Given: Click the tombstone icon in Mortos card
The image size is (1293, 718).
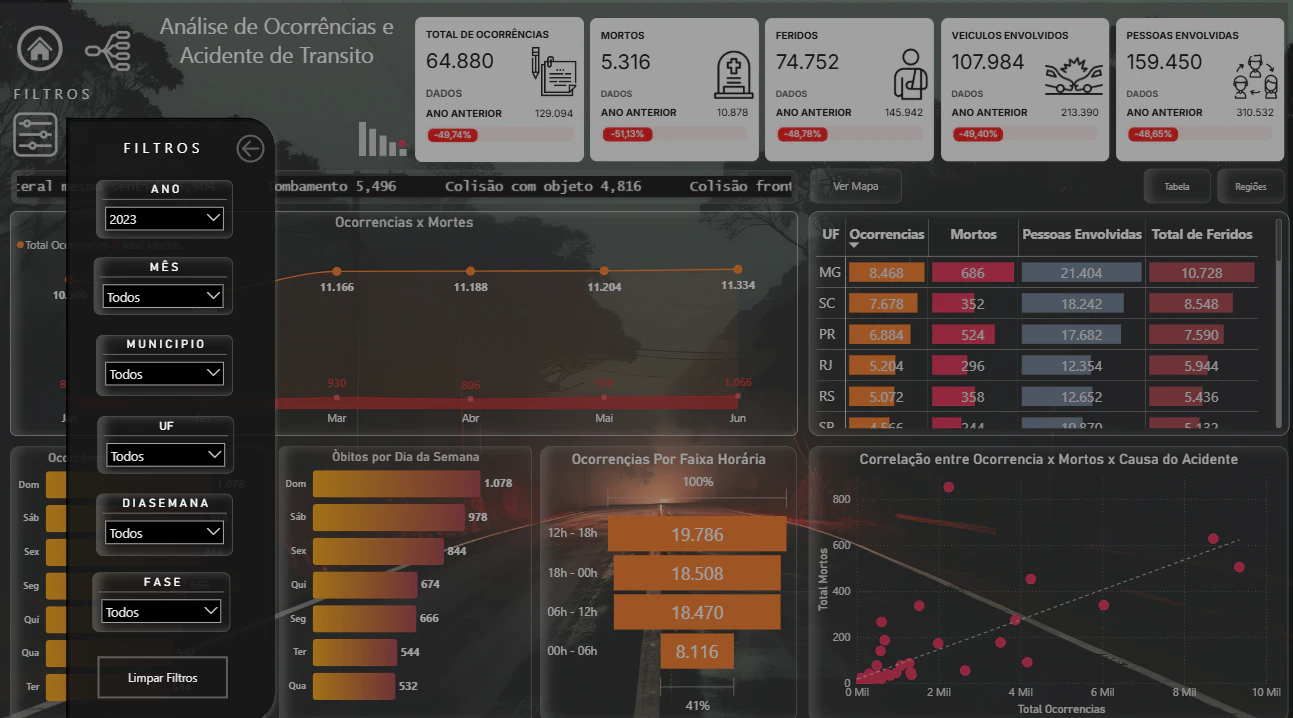Looking at the screenshot, I should (x=734, y=75).
